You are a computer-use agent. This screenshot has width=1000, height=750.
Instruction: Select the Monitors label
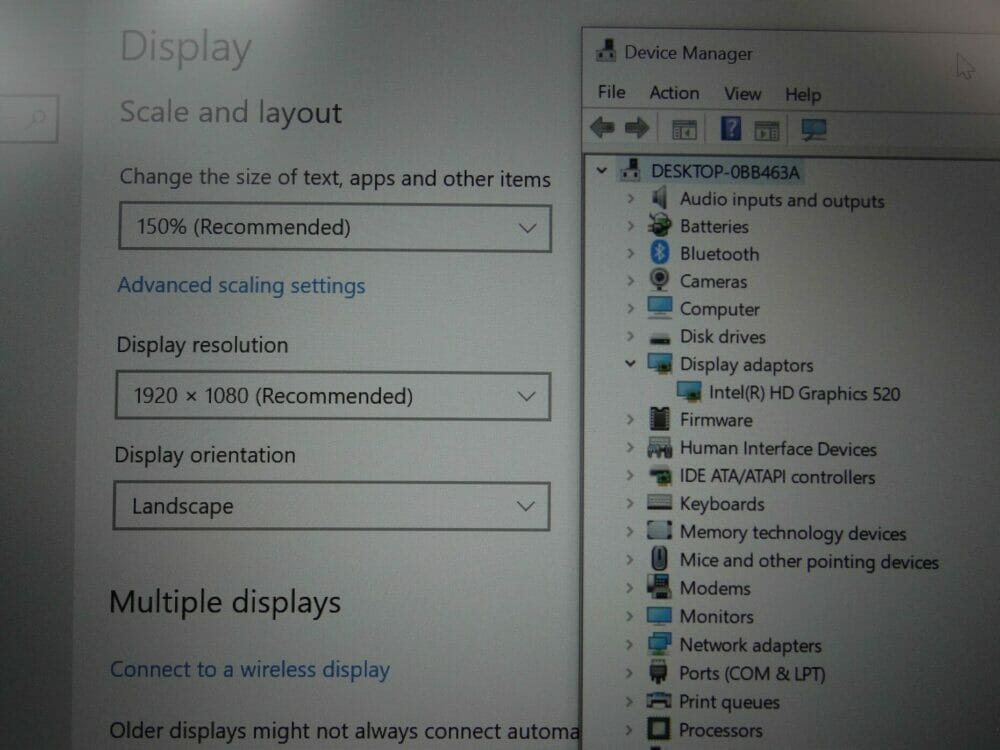[x=716, y=617]
